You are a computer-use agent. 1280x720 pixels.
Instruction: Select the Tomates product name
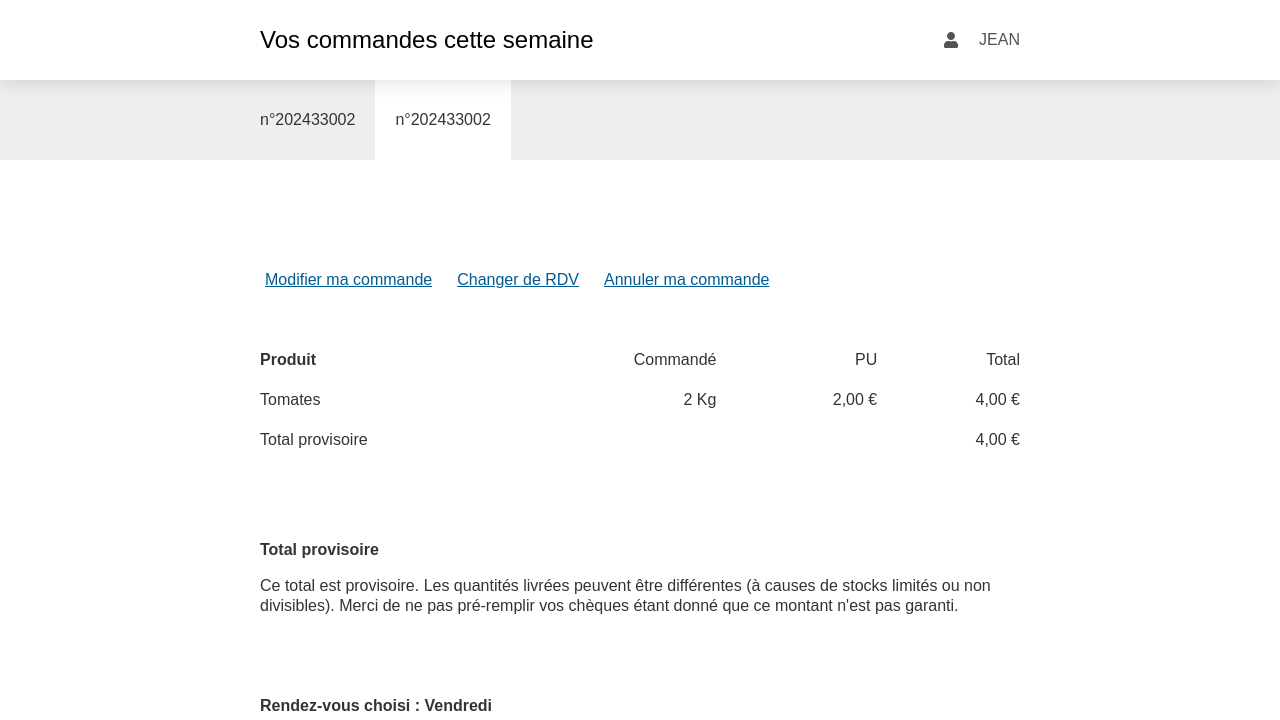pos(290,400)
